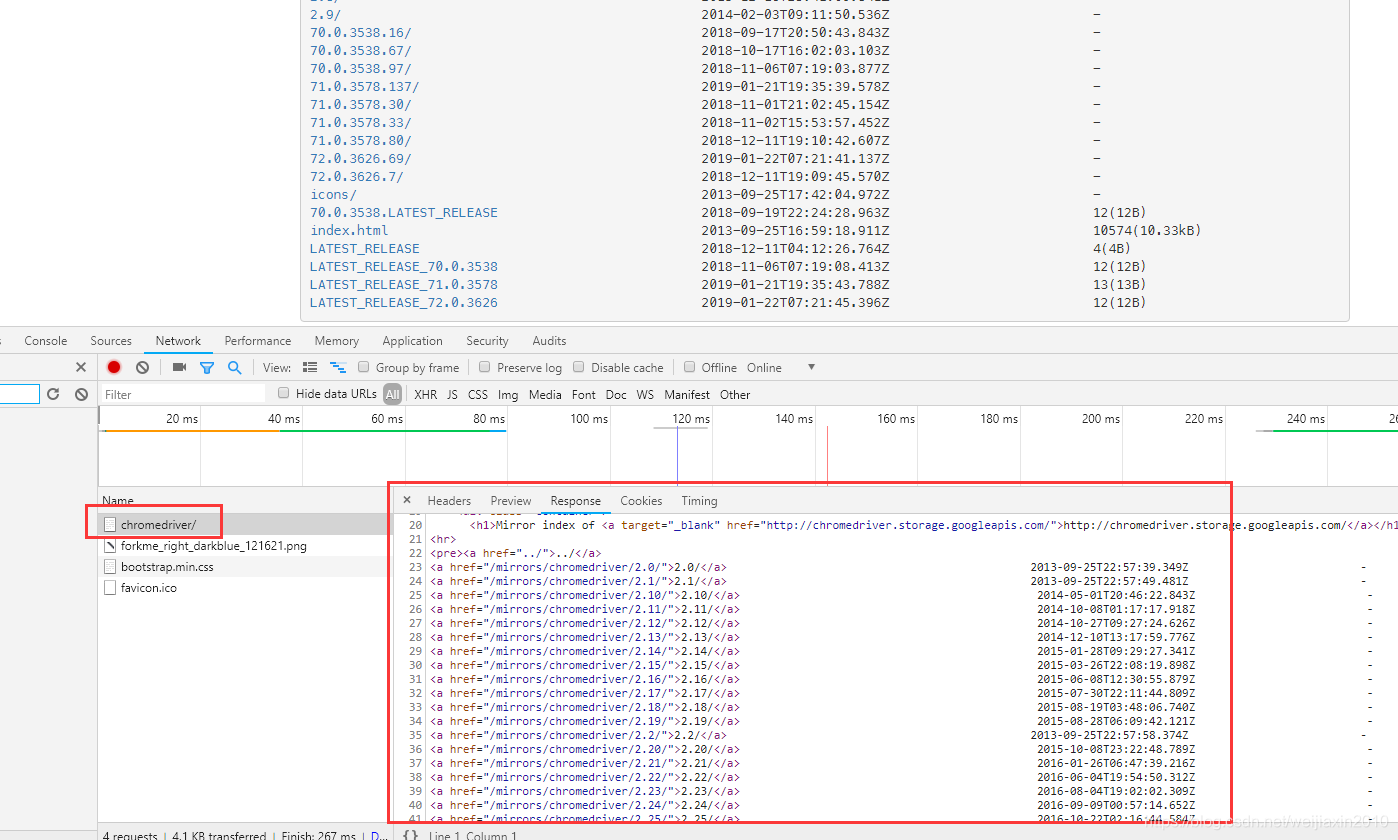Toggle Hide data URLs checkbox
1398x840 pixels.
284,393
